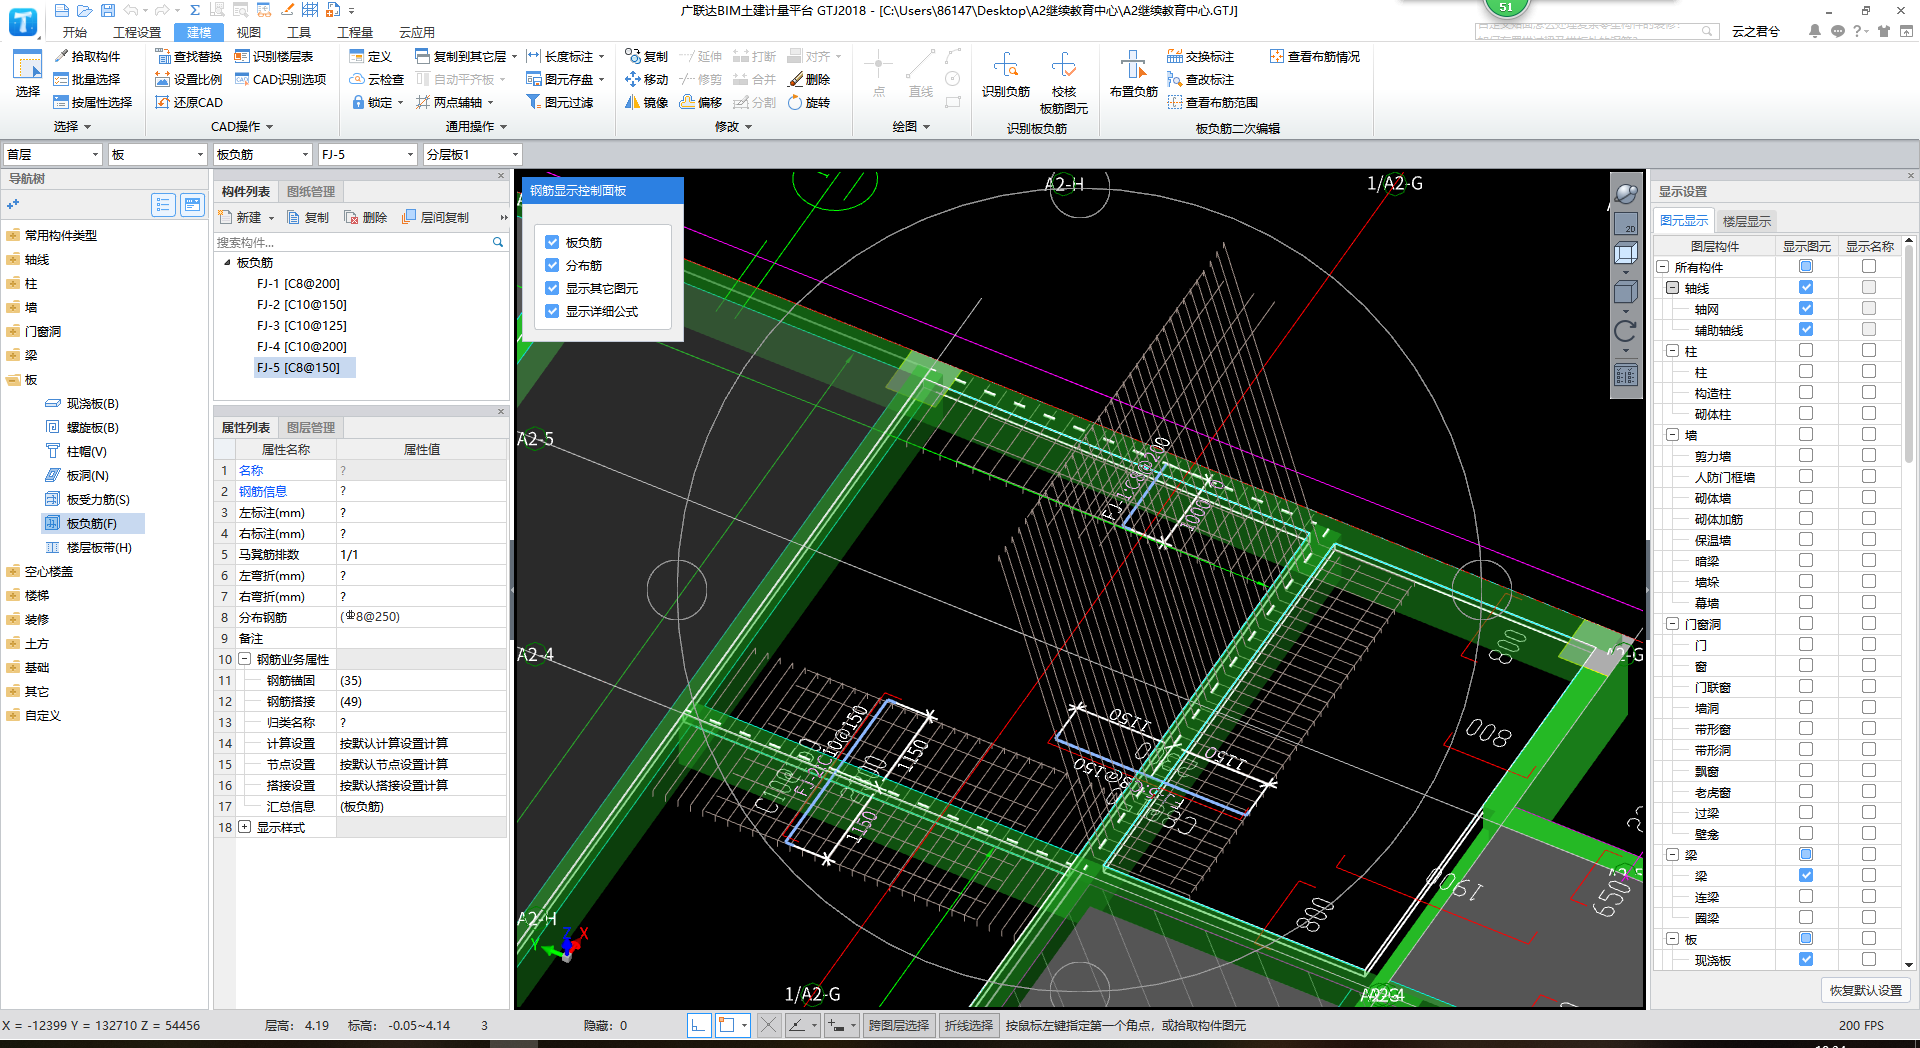This screenshot has height=1048, width=1920.
Task: Click the 2D view toggle icon in viewport
Action: point(1626,224)
